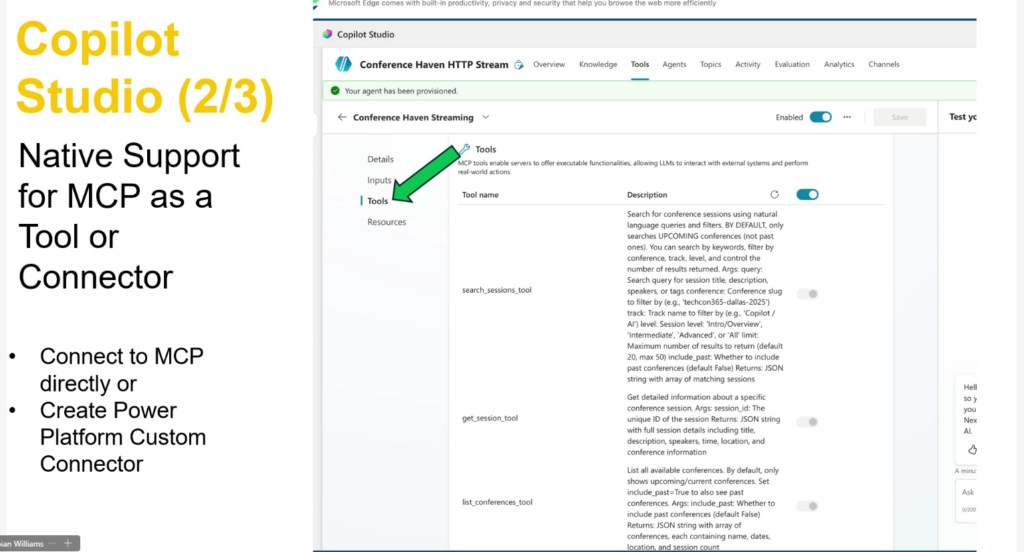Click the Copilot Studio title text
The height and width of the screenshot is (552, 1024).
pyautogui.click(x=365, y=35)
